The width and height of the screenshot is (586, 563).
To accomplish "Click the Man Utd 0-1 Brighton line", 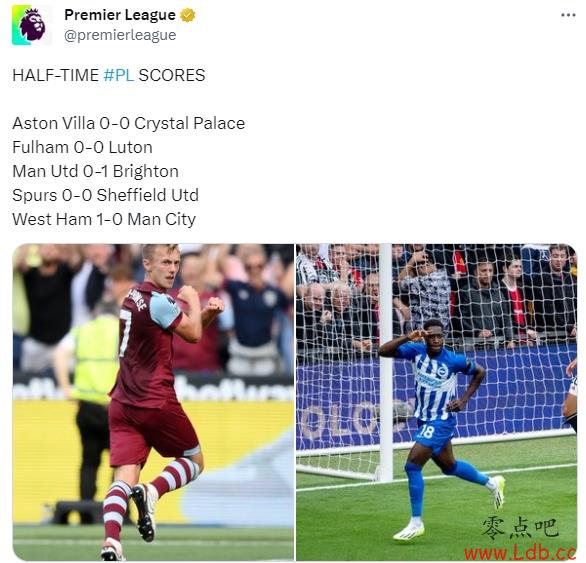I will point(95,171).
